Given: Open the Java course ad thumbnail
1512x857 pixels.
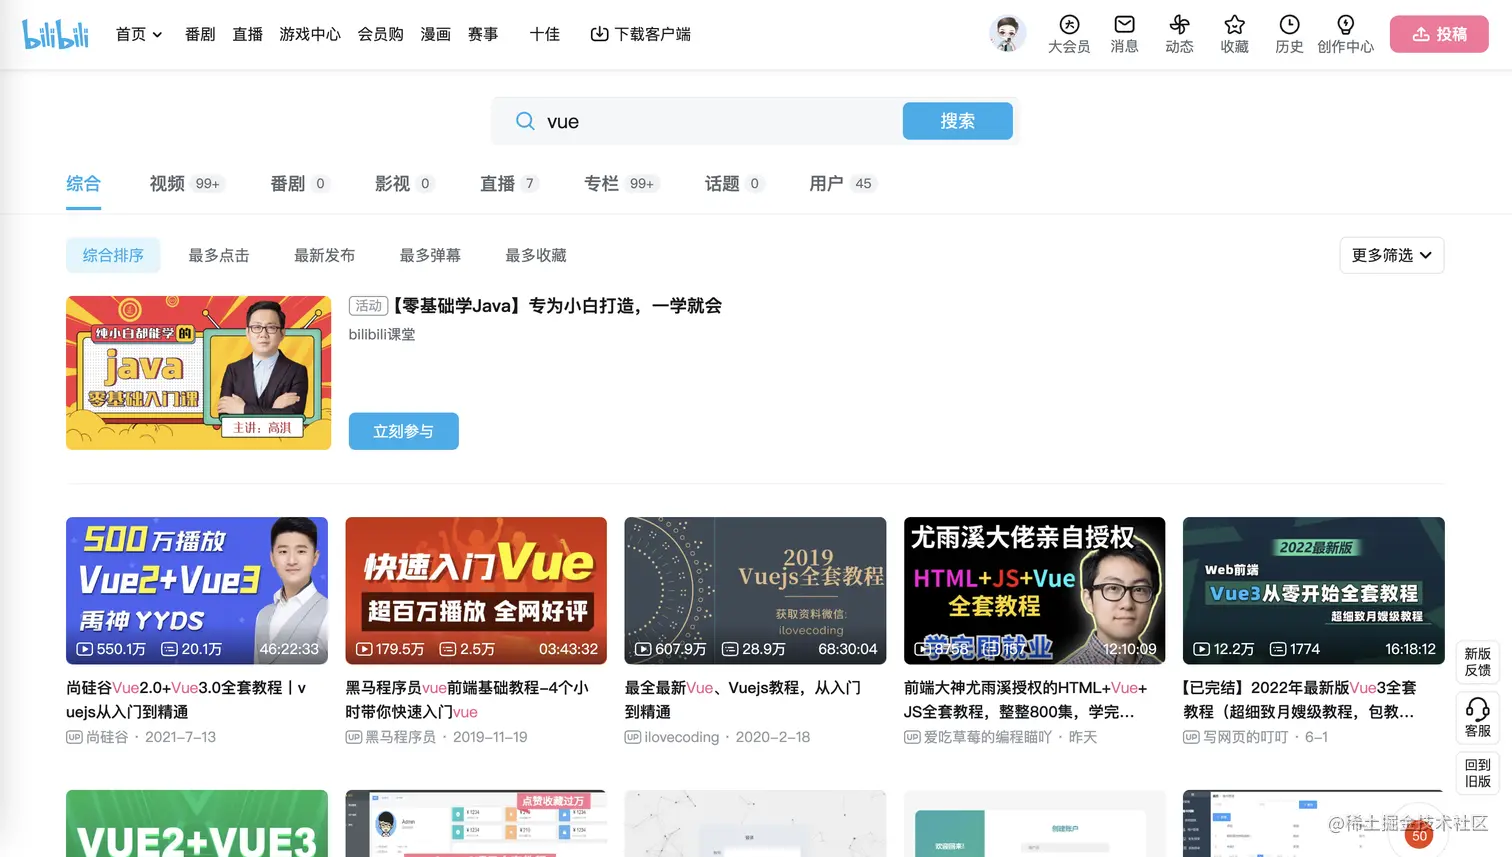Looking at the screenshot, I should point(198,372).
